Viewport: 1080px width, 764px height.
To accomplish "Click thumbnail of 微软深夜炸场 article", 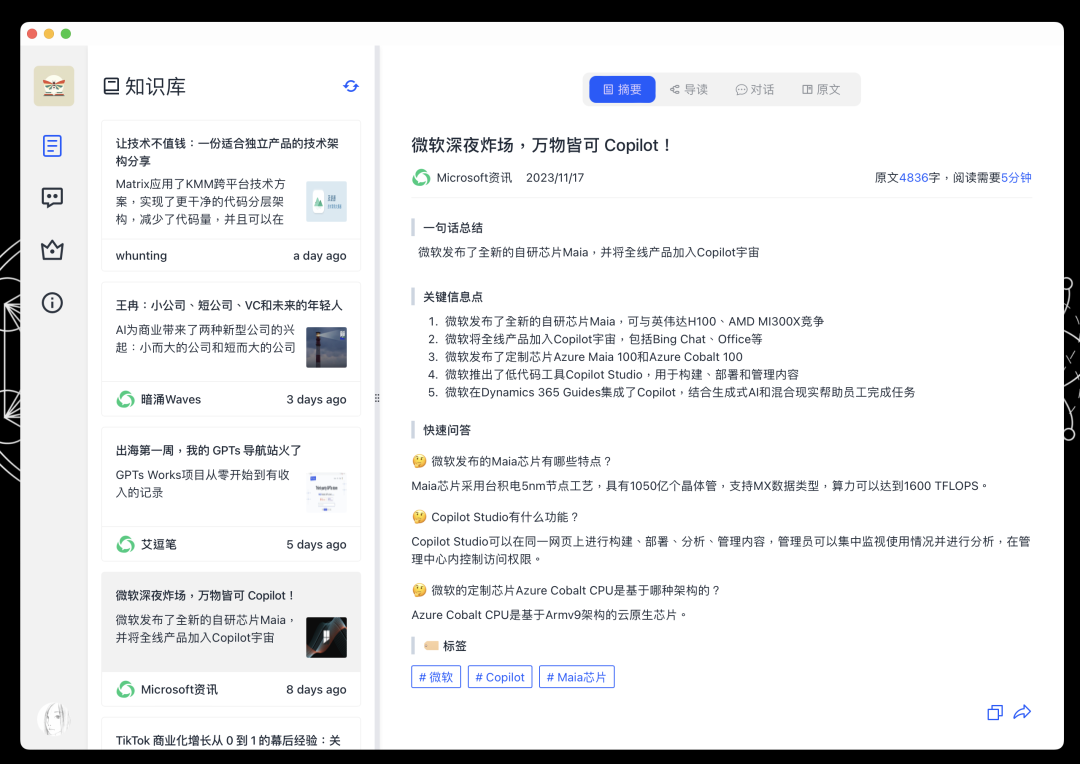I will (326, 637).
